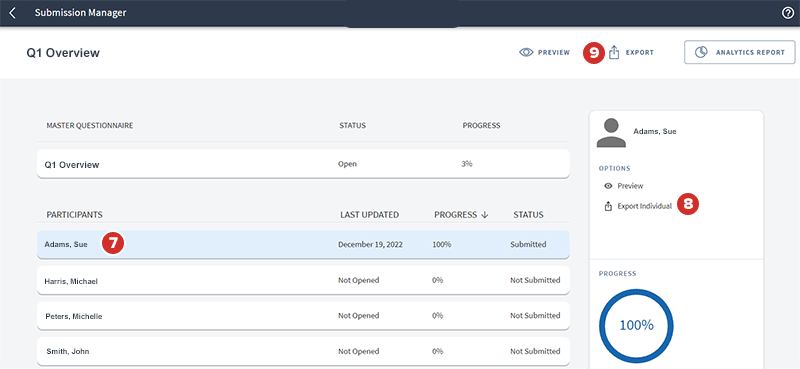Viewport: 800px width, 369px height.
Task: Select the Adams, Sue participant row
Action: click(x=303, y=244)
